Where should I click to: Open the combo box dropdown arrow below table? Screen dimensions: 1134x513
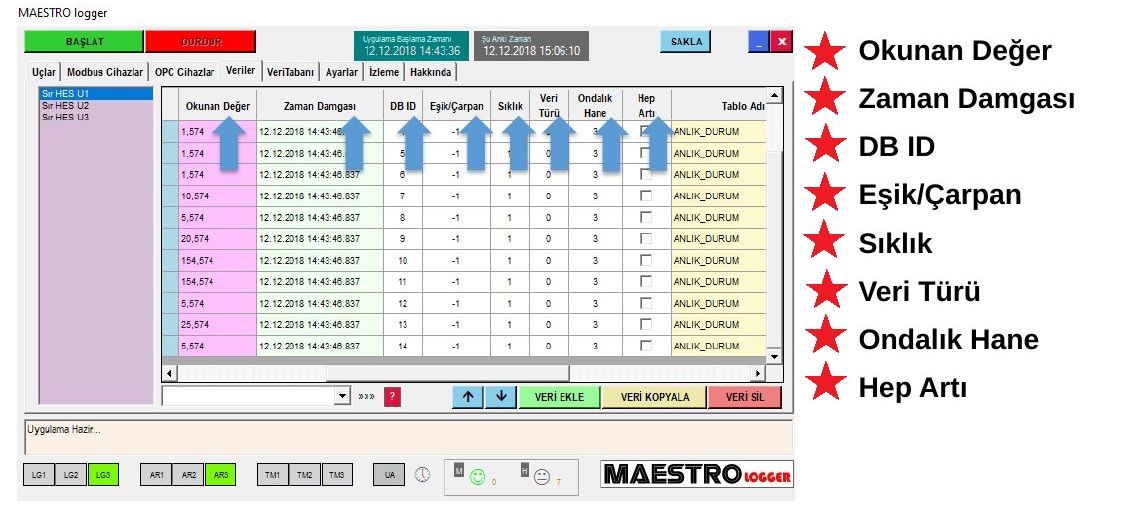(x=342, y=397)
